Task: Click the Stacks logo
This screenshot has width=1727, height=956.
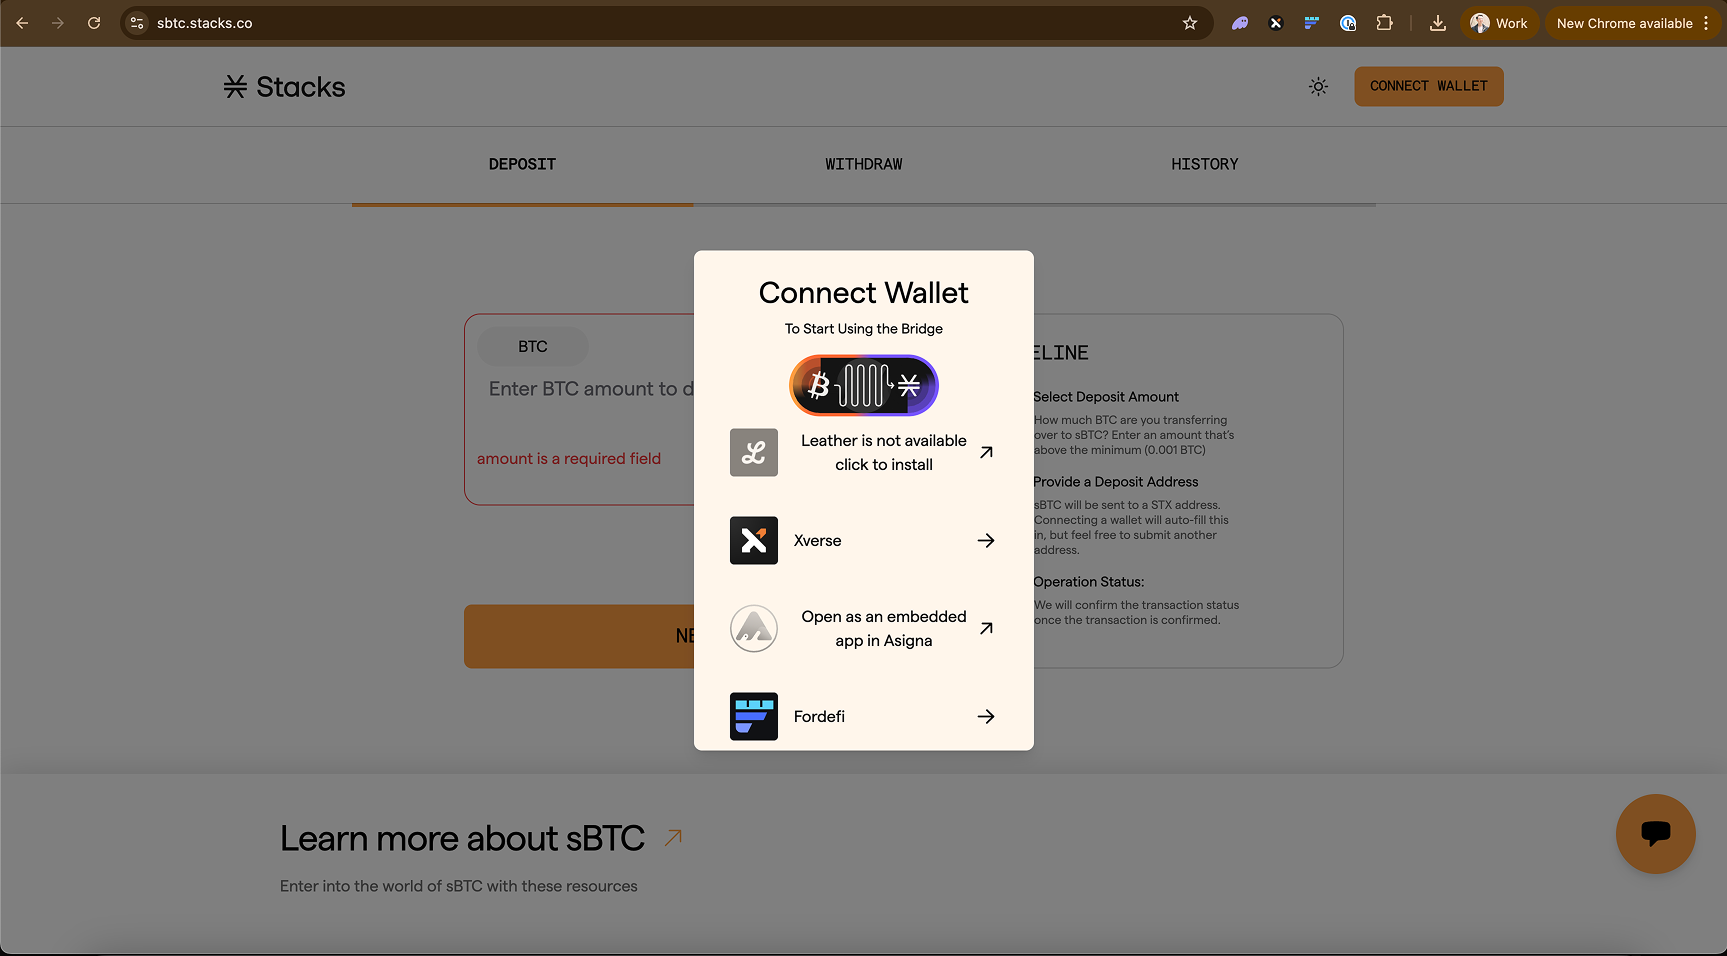Action: click(285, 87)
